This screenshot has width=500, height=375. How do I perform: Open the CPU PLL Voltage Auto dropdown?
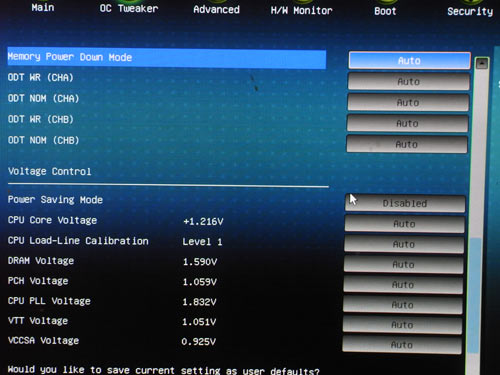point(403,305)
